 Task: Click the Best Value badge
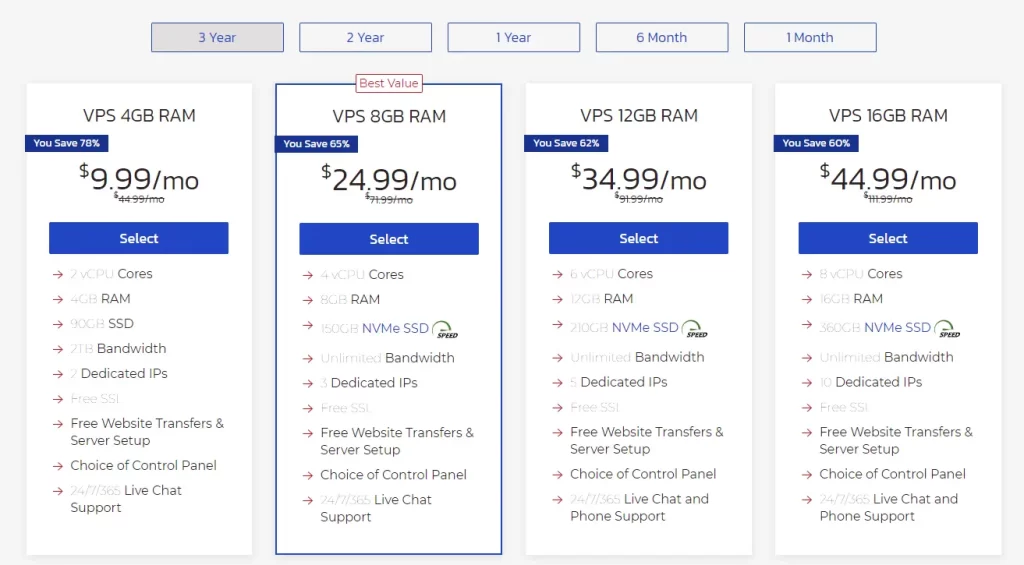click(x=389, y=83)
